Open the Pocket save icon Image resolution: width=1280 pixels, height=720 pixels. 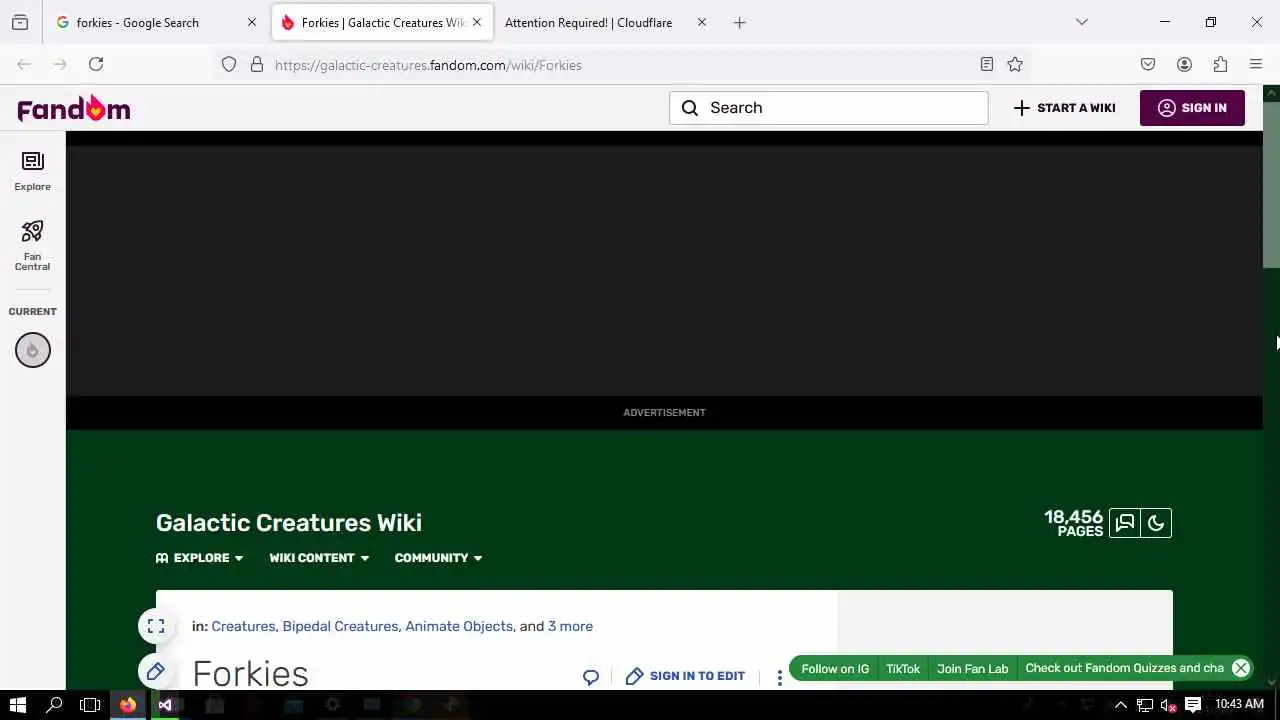click(1148, 64)
